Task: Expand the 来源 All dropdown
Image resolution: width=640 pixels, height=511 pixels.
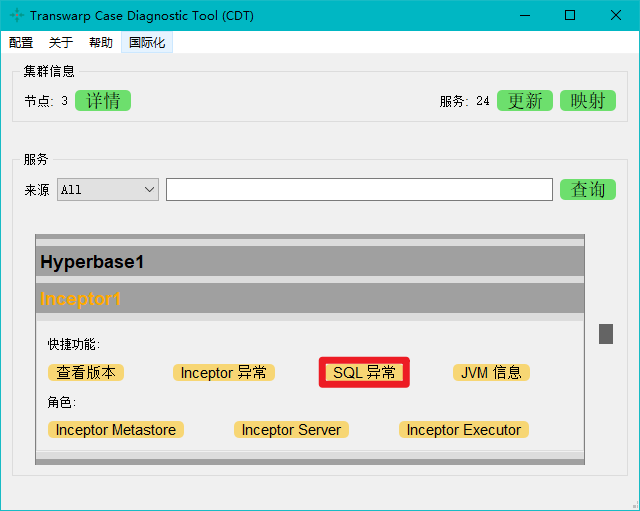Action: (x=108, y=189)
